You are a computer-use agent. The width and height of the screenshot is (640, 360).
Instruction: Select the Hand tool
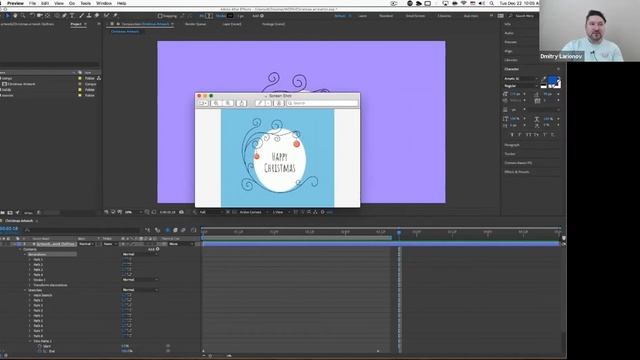tap(15, 16)
